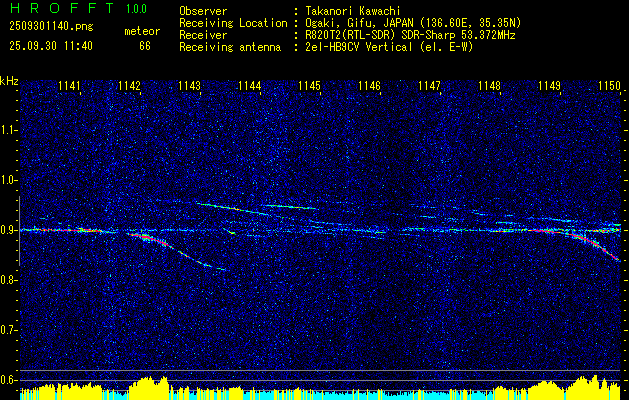Click the 0.9 kHz axis label
The image size is (629, 400).
[9, 230]
